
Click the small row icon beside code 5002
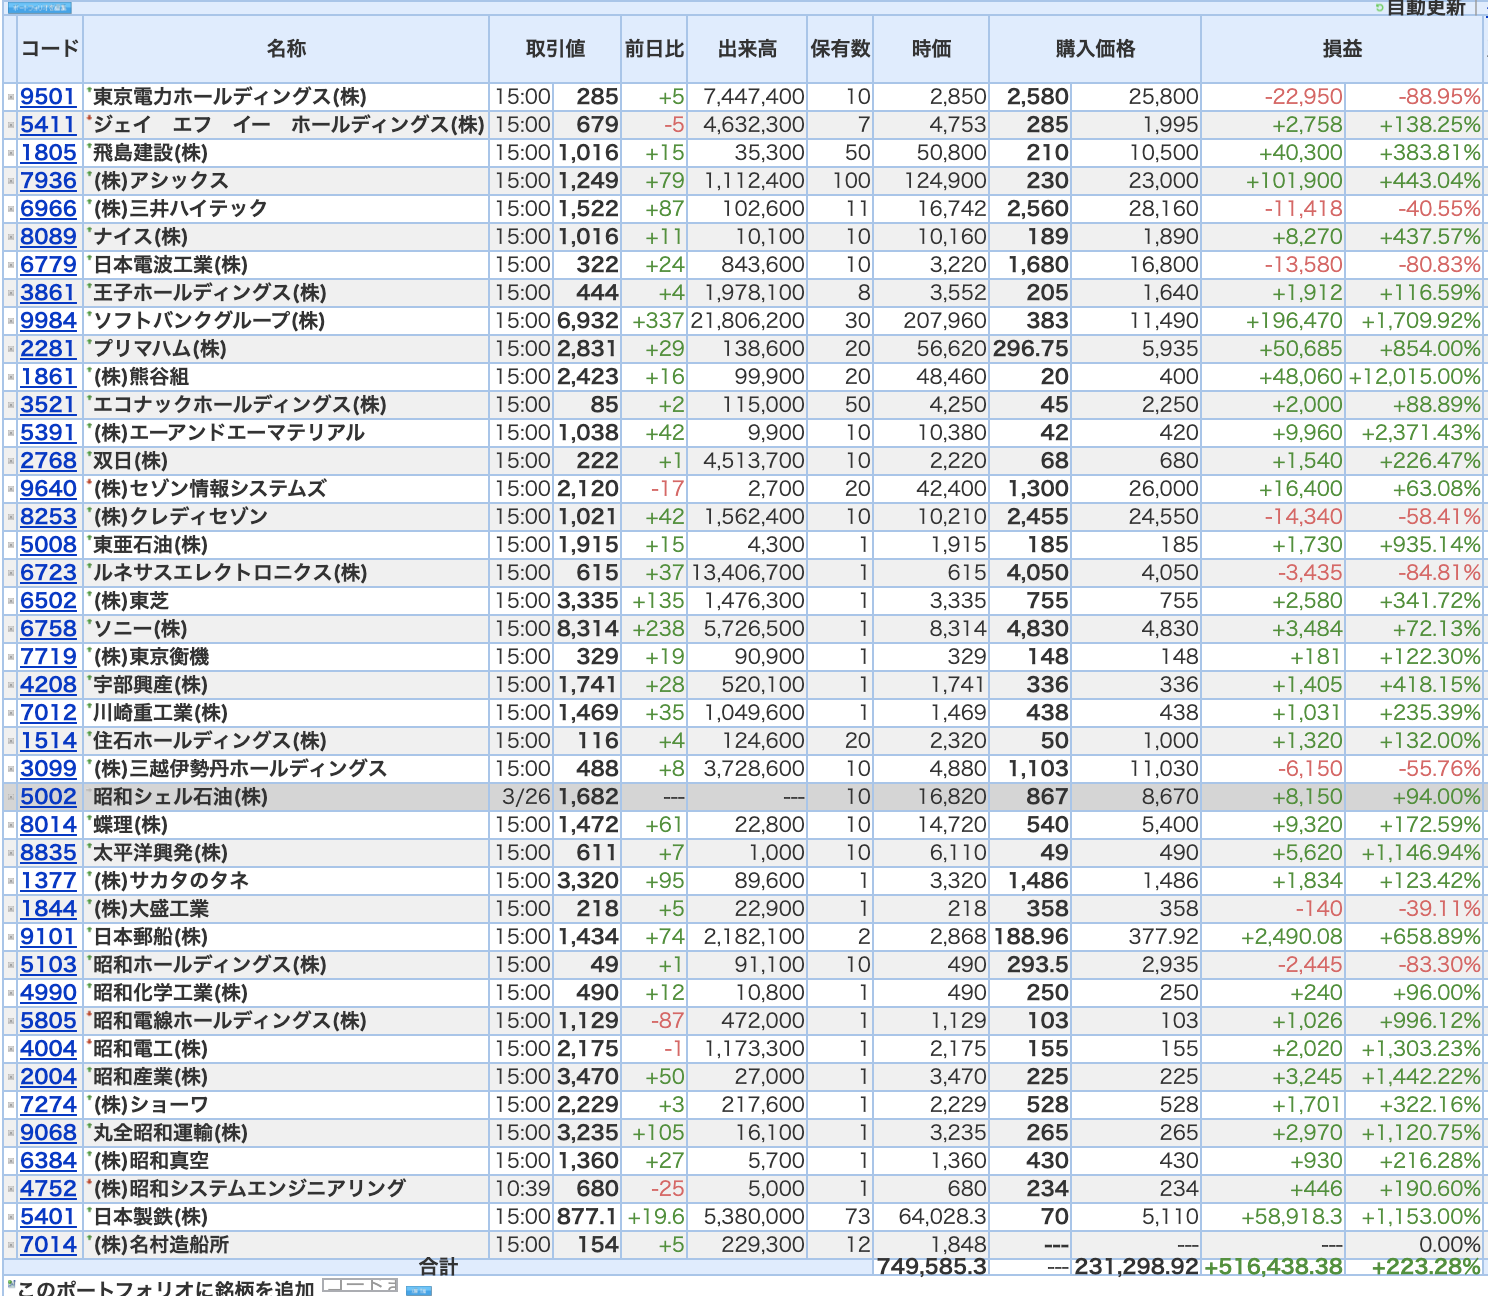pyautogui.click(x=10, y=797)
